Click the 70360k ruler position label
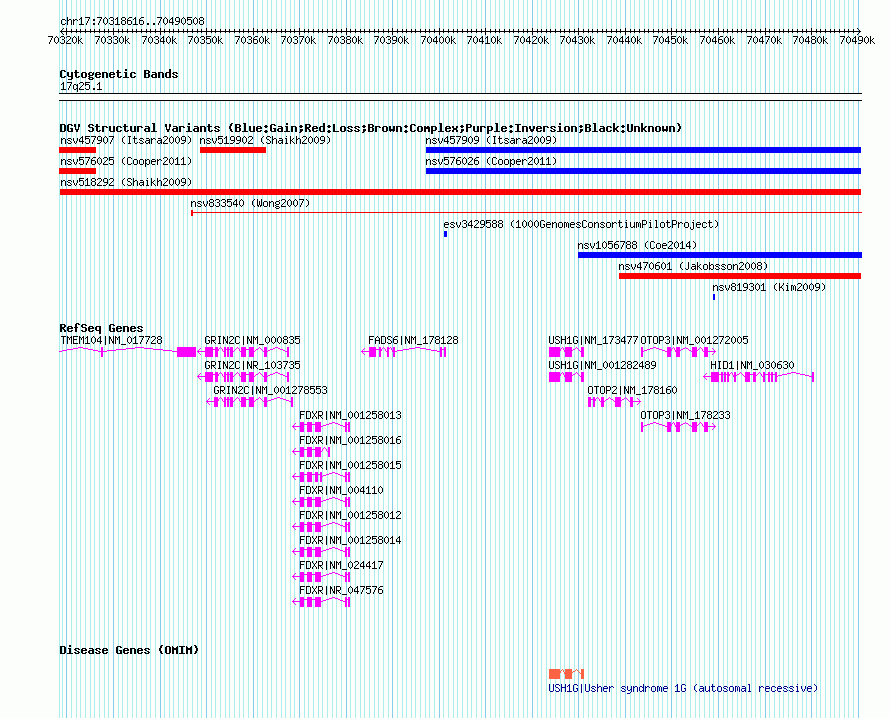 [251, 40]
